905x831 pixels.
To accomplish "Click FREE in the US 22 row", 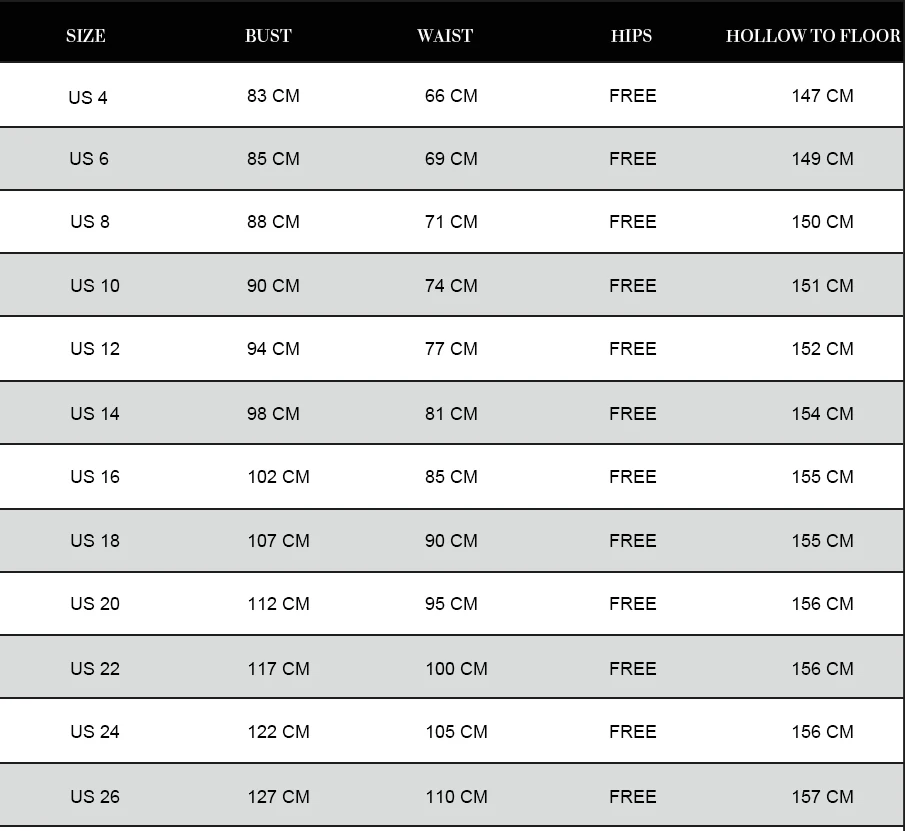I will pyautogui.click(x=633, y=669).
